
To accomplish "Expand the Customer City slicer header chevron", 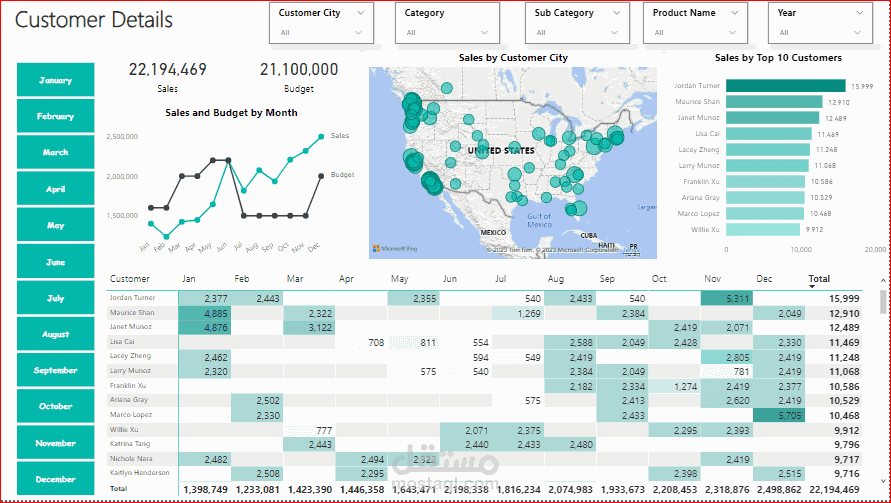I will 361,13.
